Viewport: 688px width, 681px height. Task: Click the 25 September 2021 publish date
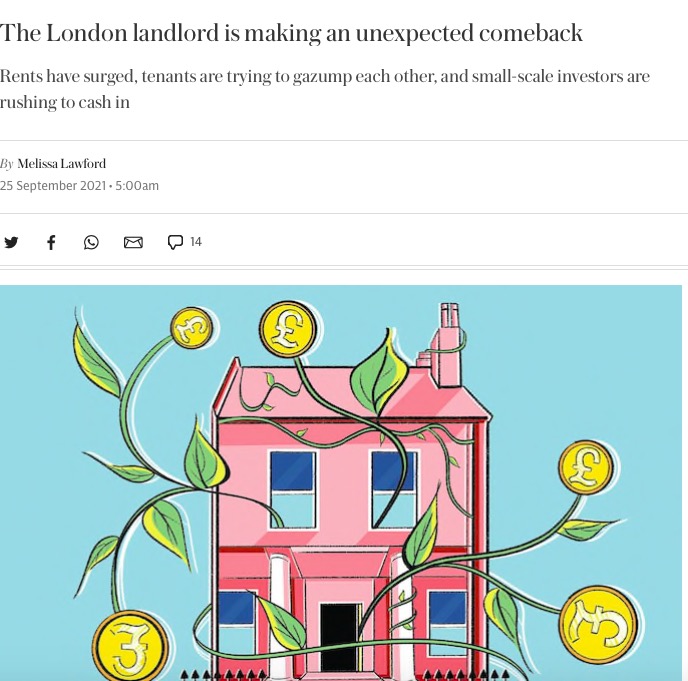[53, 186]
